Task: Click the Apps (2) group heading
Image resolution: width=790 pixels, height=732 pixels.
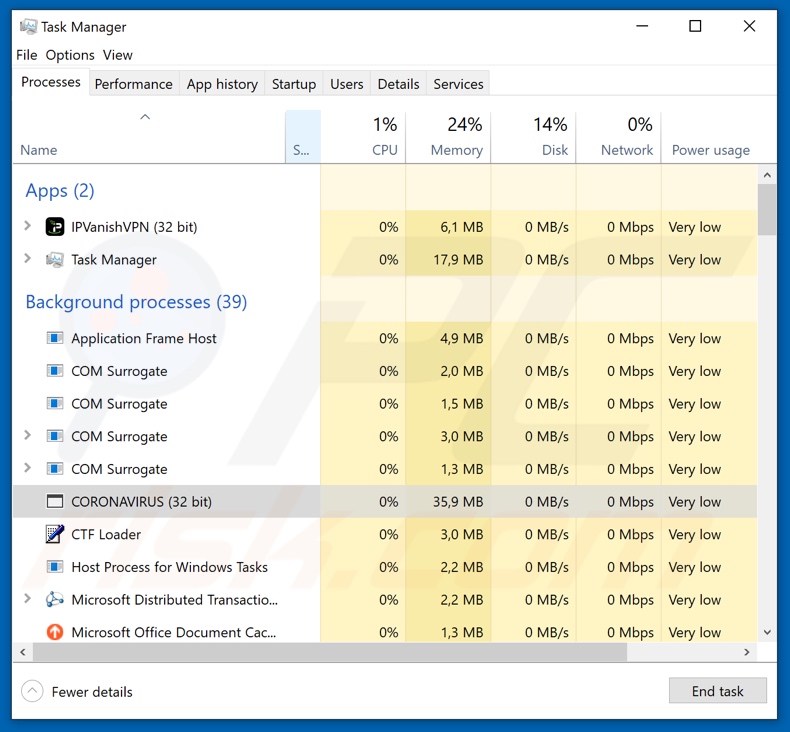Action: pos(60,191)
